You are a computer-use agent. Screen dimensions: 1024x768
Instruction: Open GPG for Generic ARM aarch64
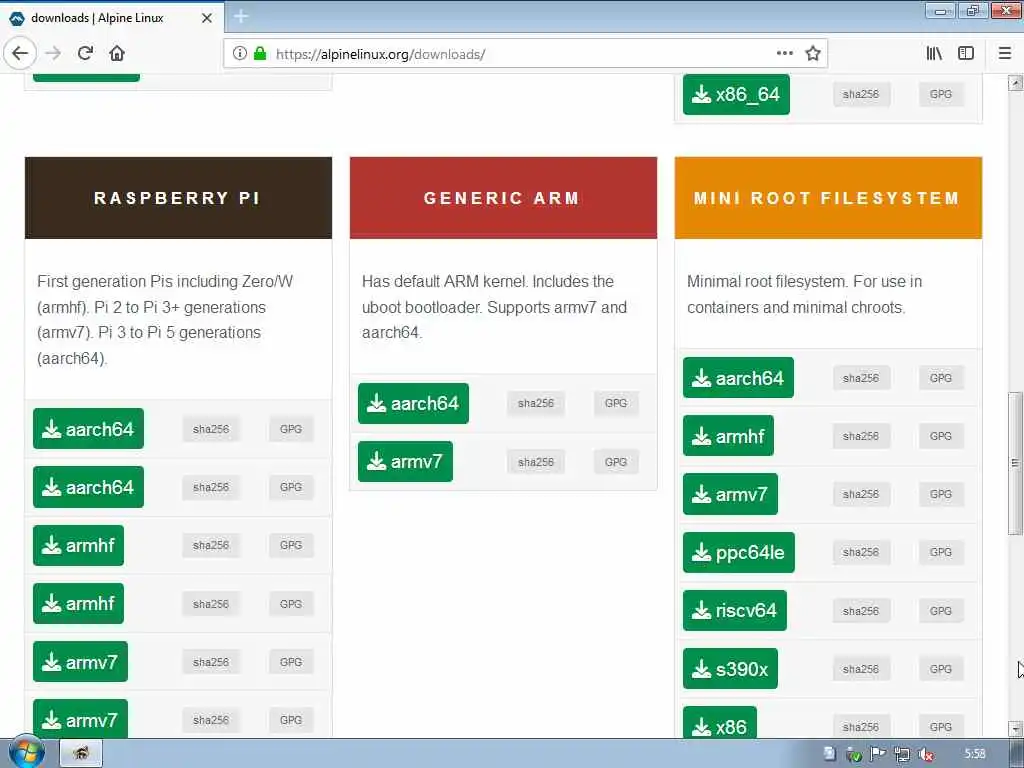[616, 404]
